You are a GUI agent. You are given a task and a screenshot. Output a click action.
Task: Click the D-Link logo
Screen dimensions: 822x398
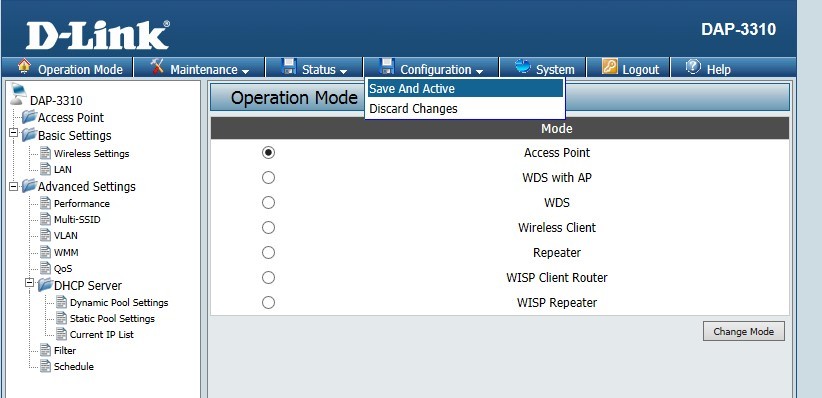click(98, 35)
